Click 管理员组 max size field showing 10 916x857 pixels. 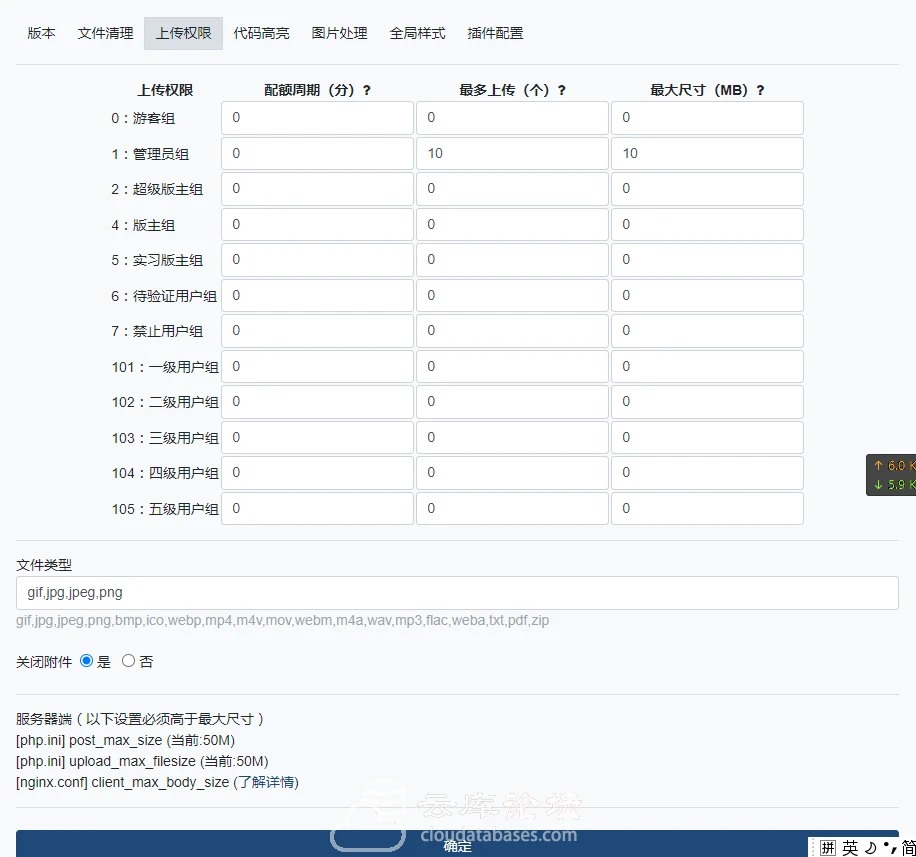click(707, 154)
